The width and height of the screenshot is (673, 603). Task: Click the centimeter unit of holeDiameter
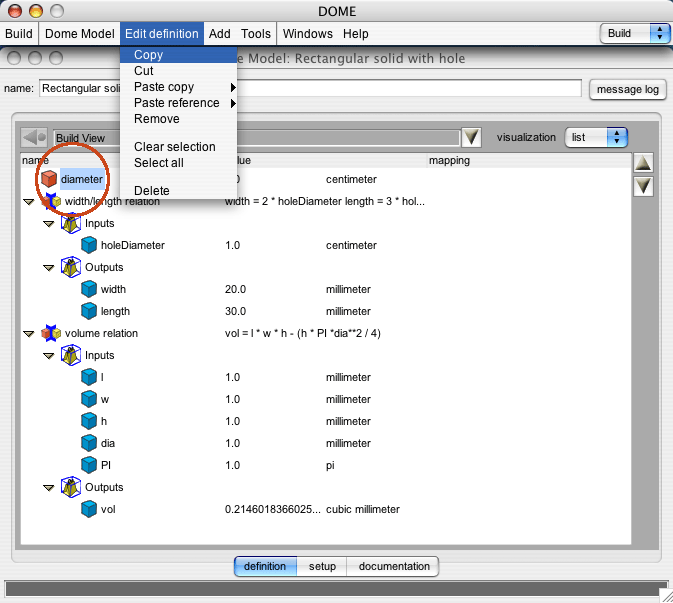tap(351, 245)
